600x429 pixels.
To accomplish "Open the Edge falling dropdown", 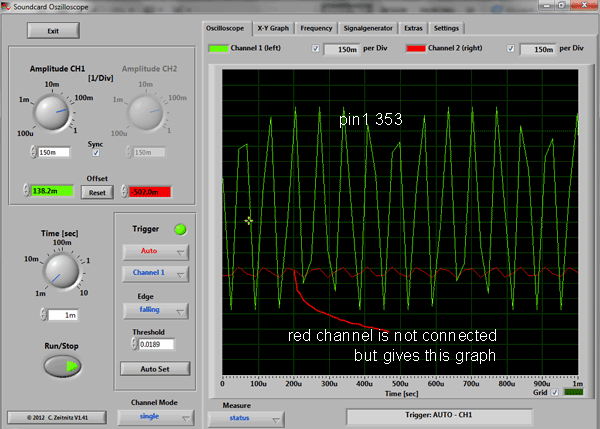I will (x=154, y=310).
